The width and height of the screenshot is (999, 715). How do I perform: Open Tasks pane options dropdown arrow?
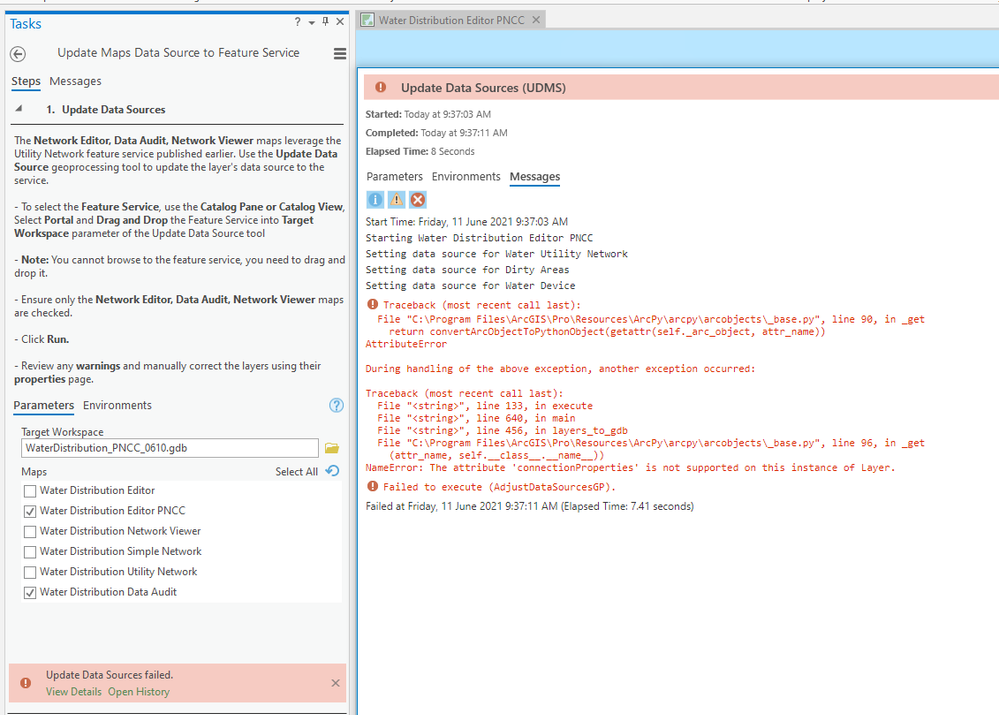pyautogui.click(x=312, y=23)
